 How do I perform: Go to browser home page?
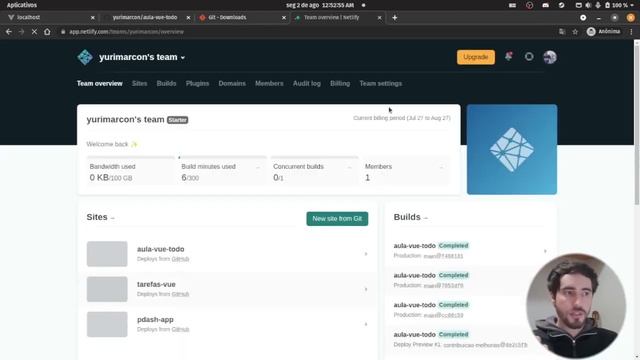47,31
